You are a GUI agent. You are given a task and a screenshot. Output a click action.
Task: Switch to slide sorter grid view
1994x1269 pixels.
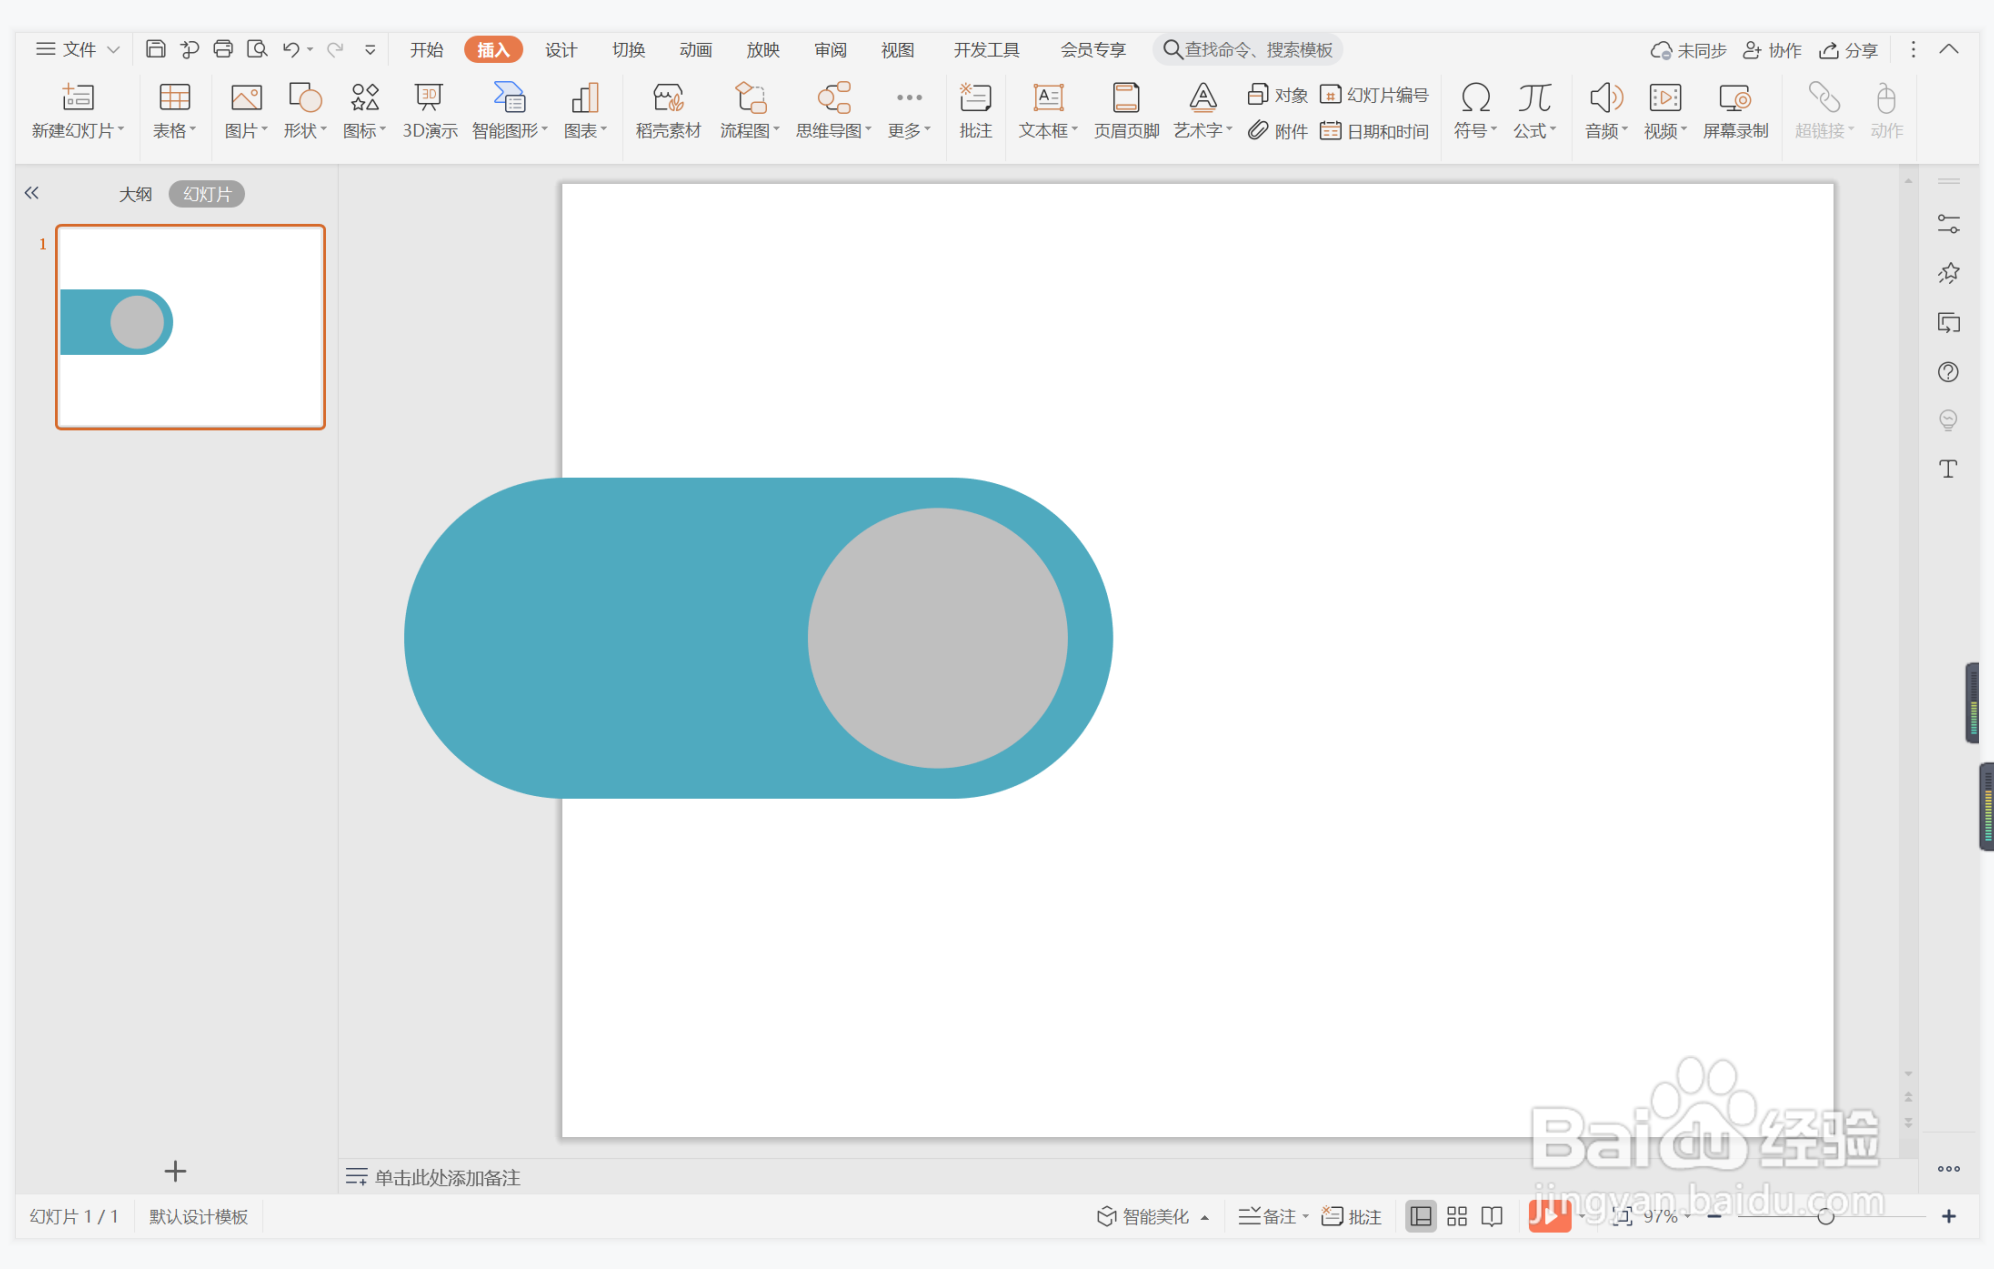point(1457,1216)
